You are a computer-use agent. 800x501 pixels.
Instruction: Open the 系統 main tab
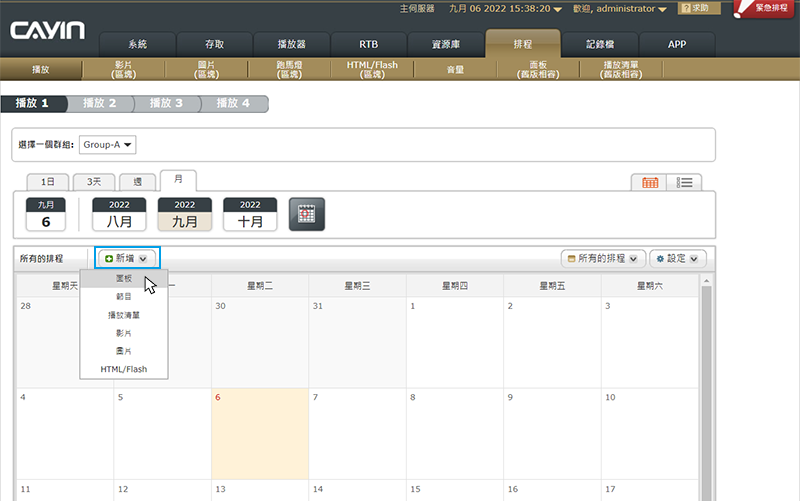[138, 44]
